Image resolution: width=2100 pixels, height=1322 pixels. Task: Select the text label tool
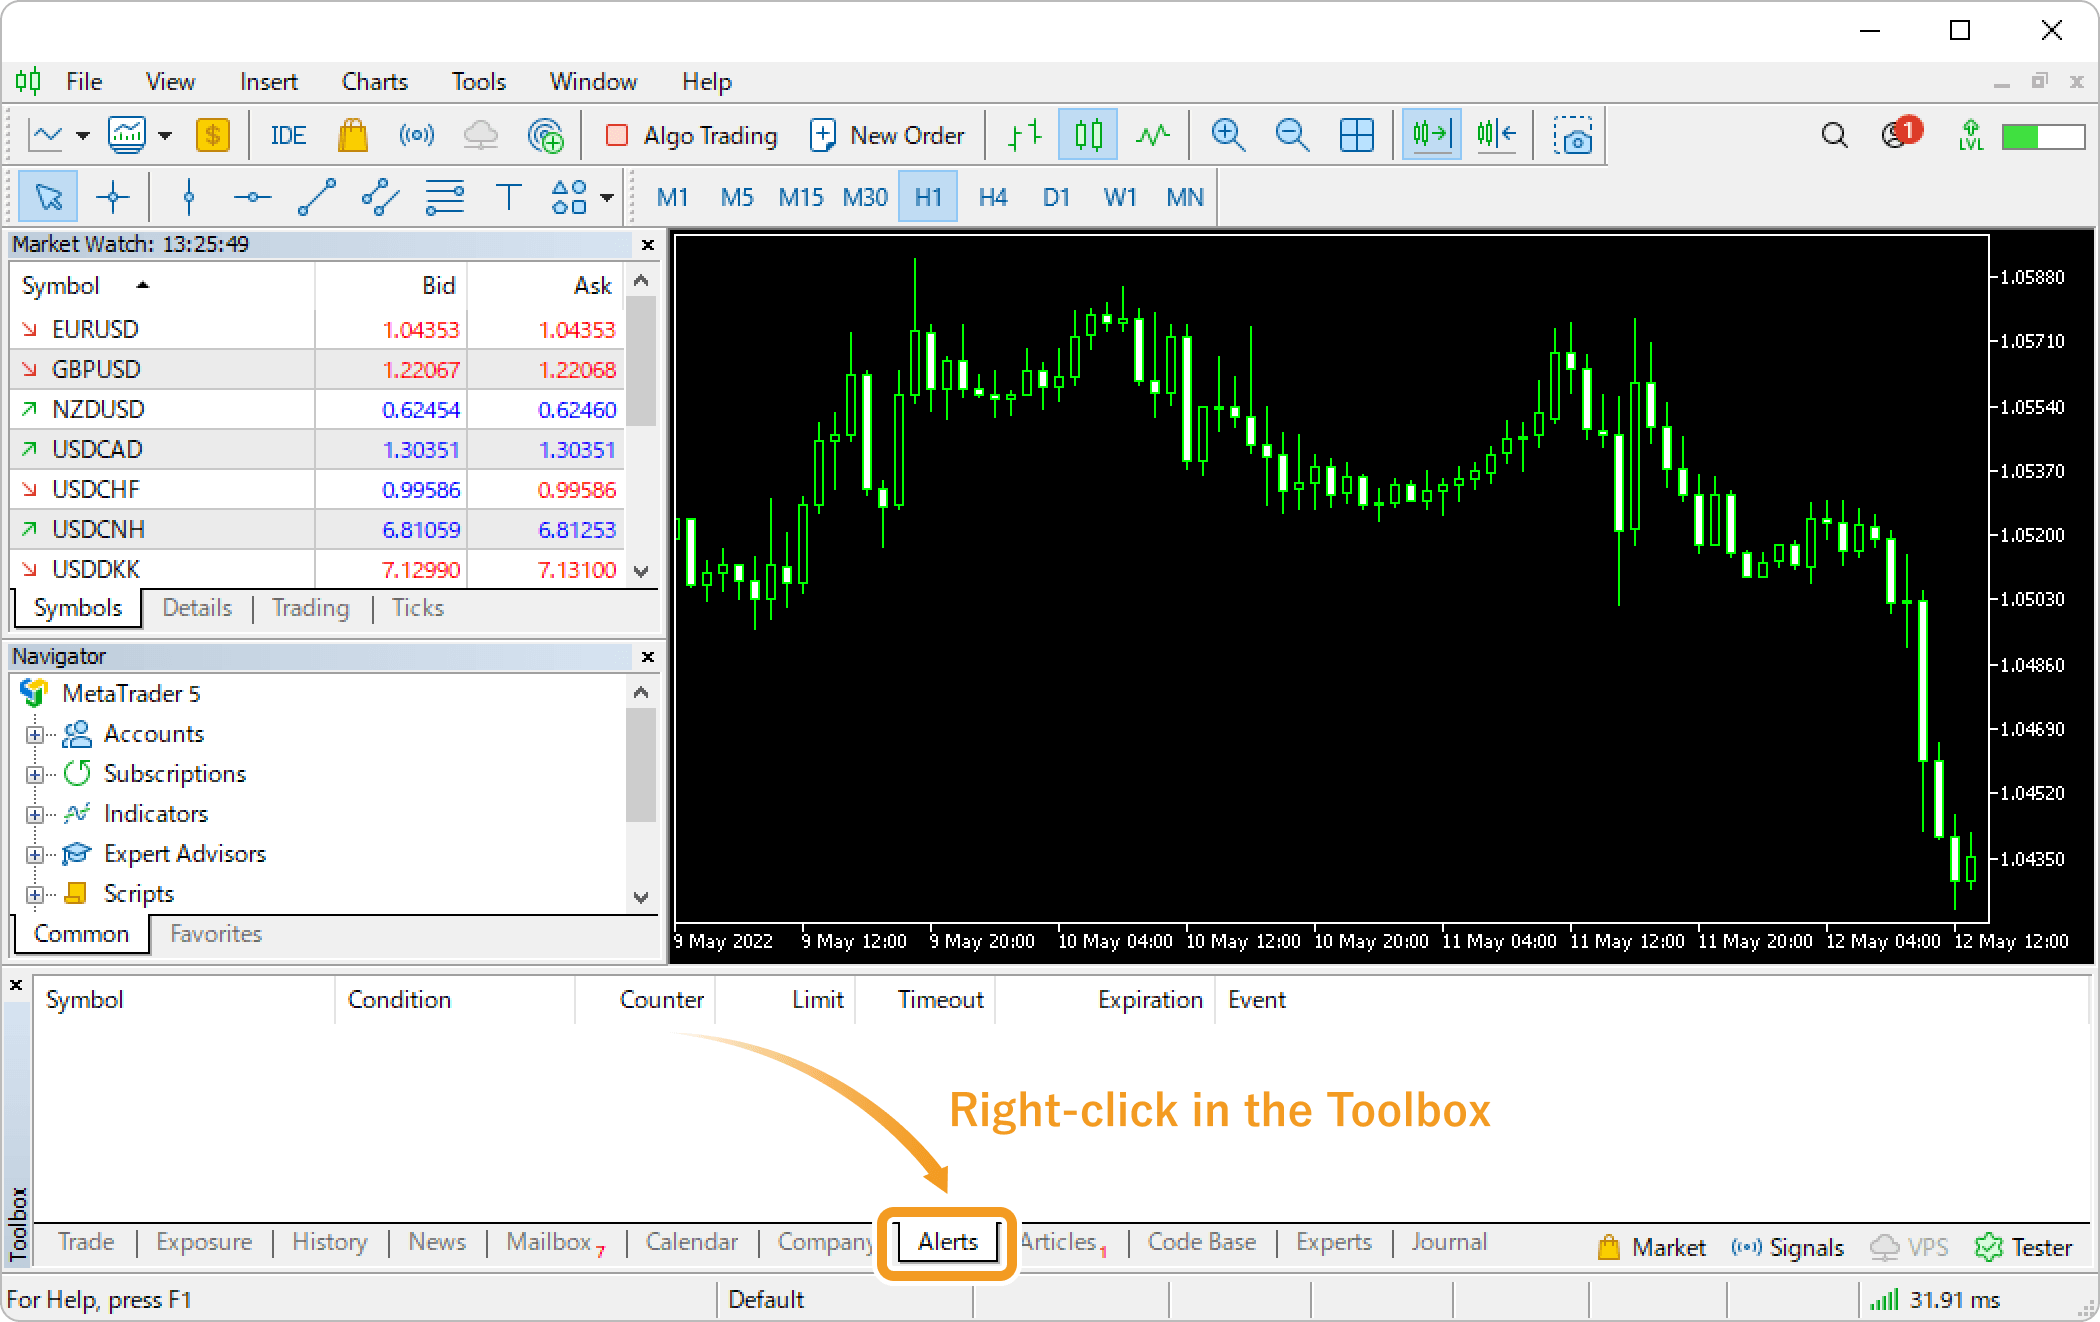508,197
